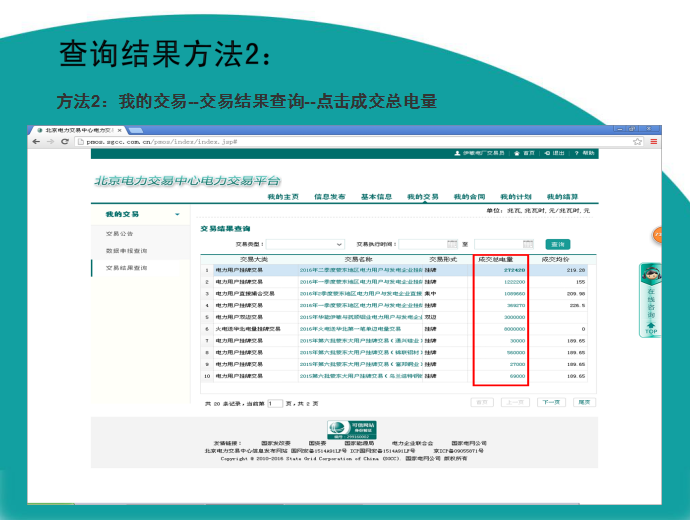Viewport: 690px width, 520px height.
Task: Click the browser address bar
Action: point(350,142)
